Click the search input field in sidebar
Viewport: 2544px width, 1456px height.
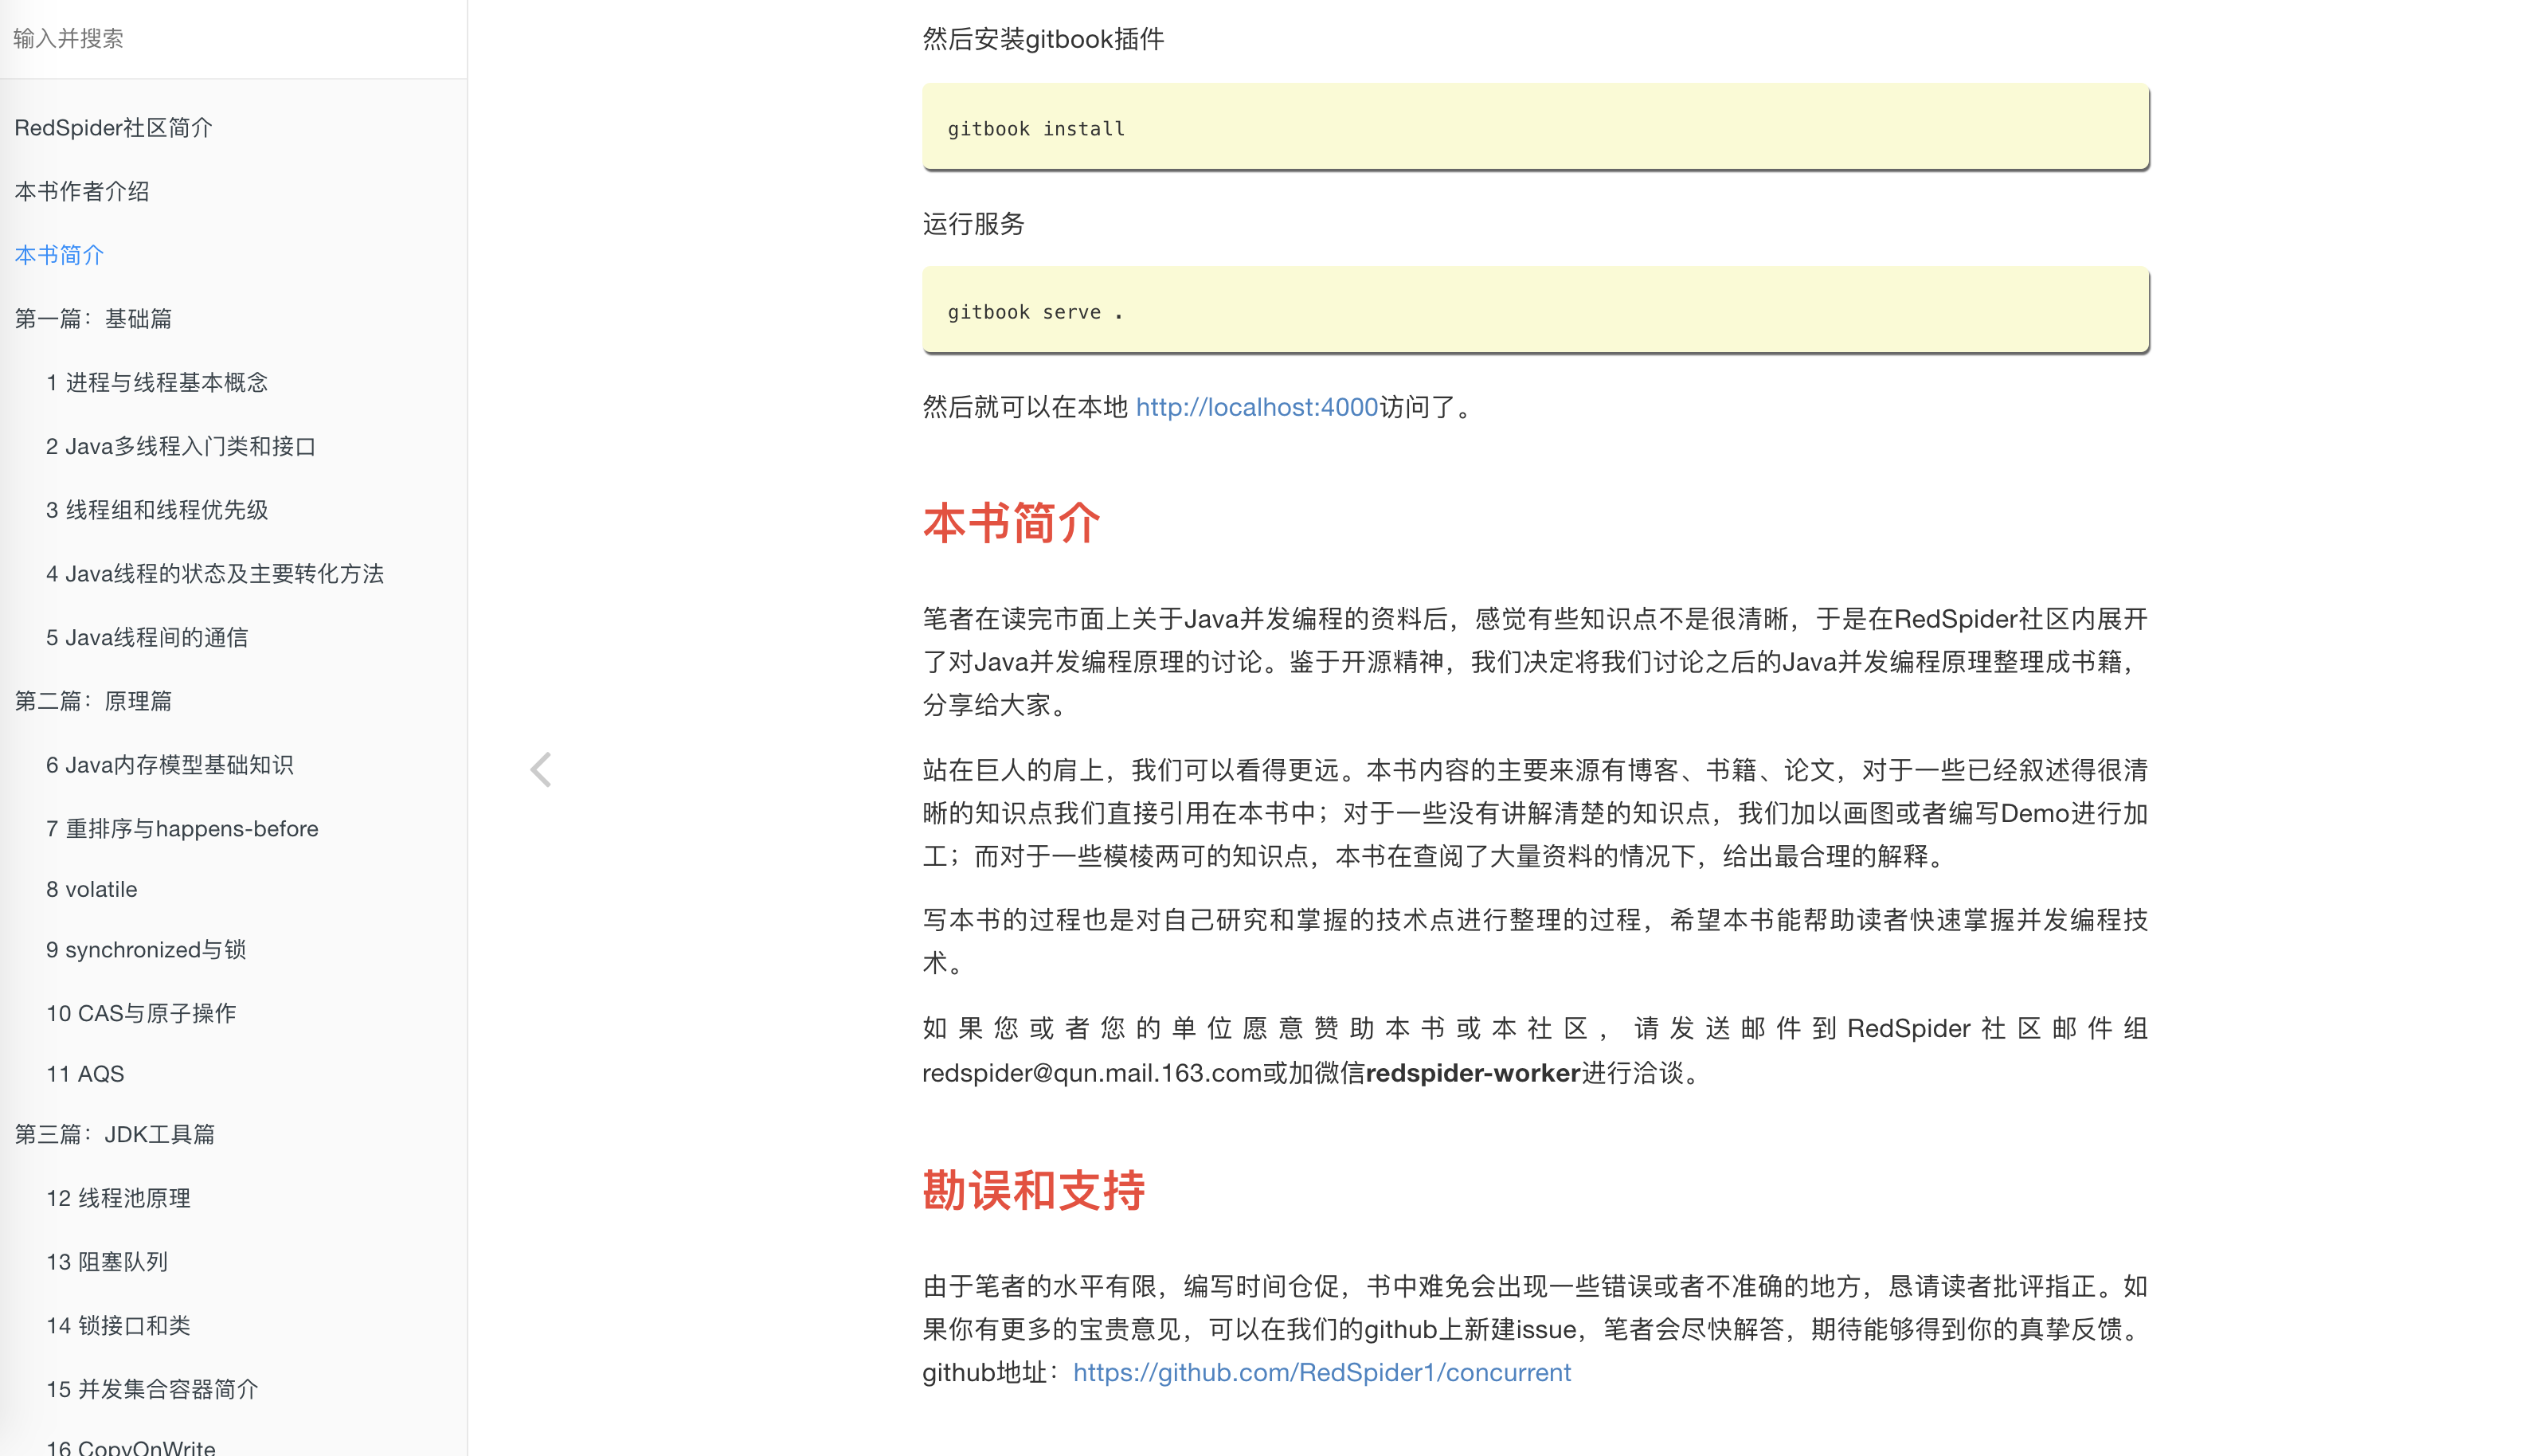[x=200, y=39]
